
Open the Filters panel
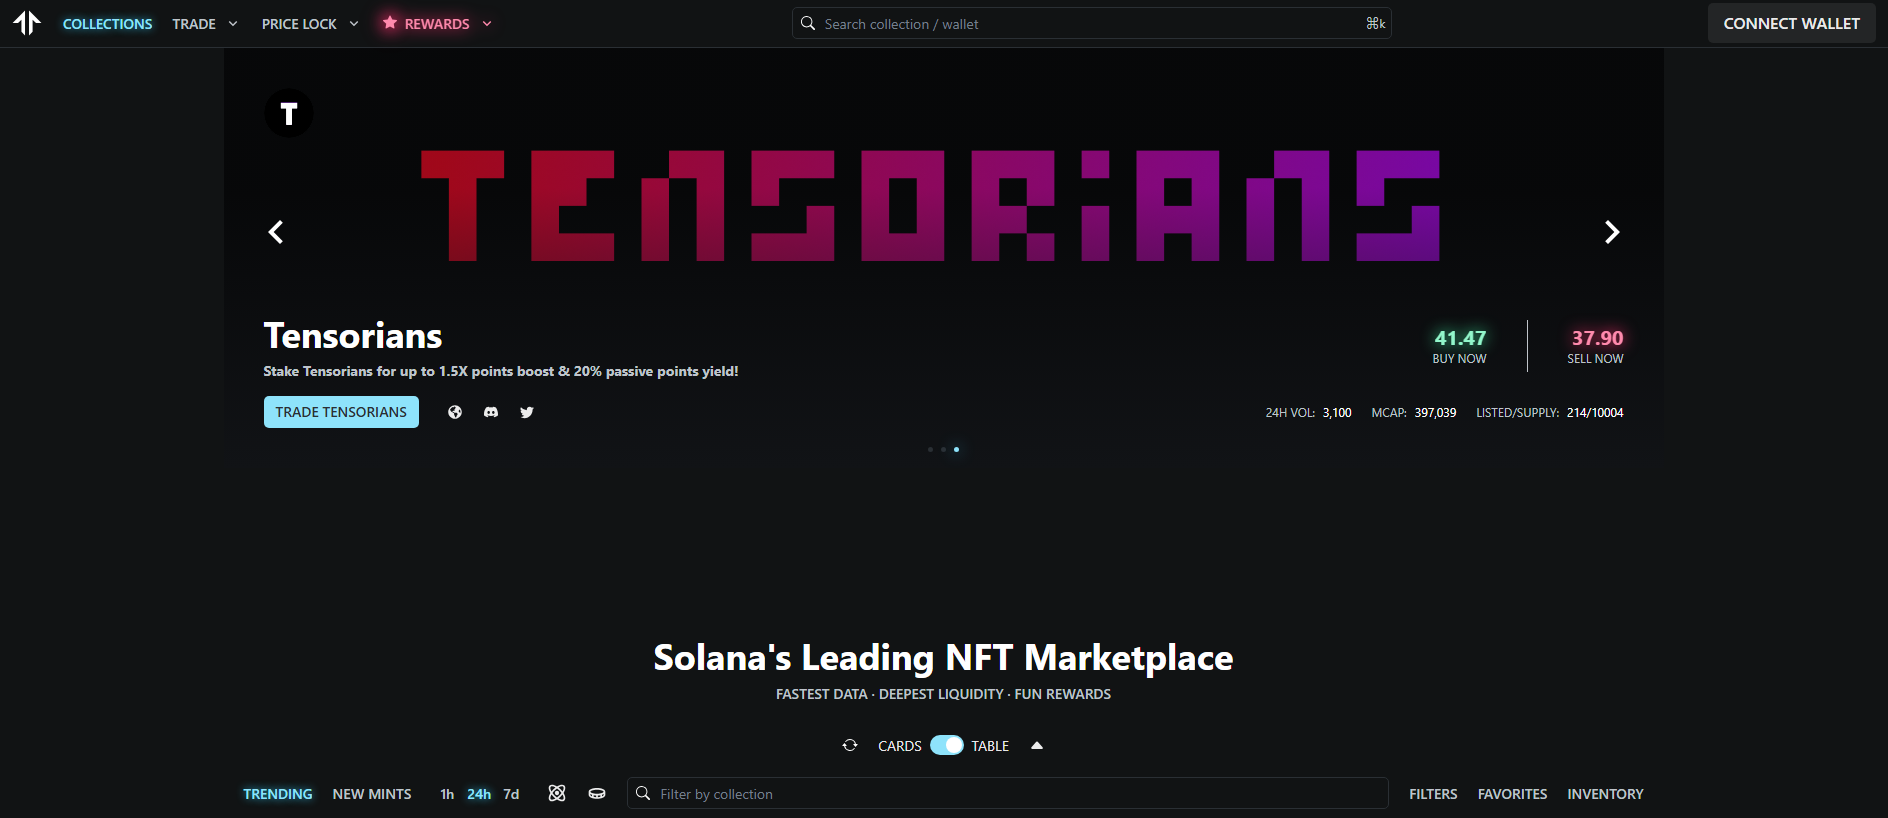pyautogui.click(x=1433, y=794)
